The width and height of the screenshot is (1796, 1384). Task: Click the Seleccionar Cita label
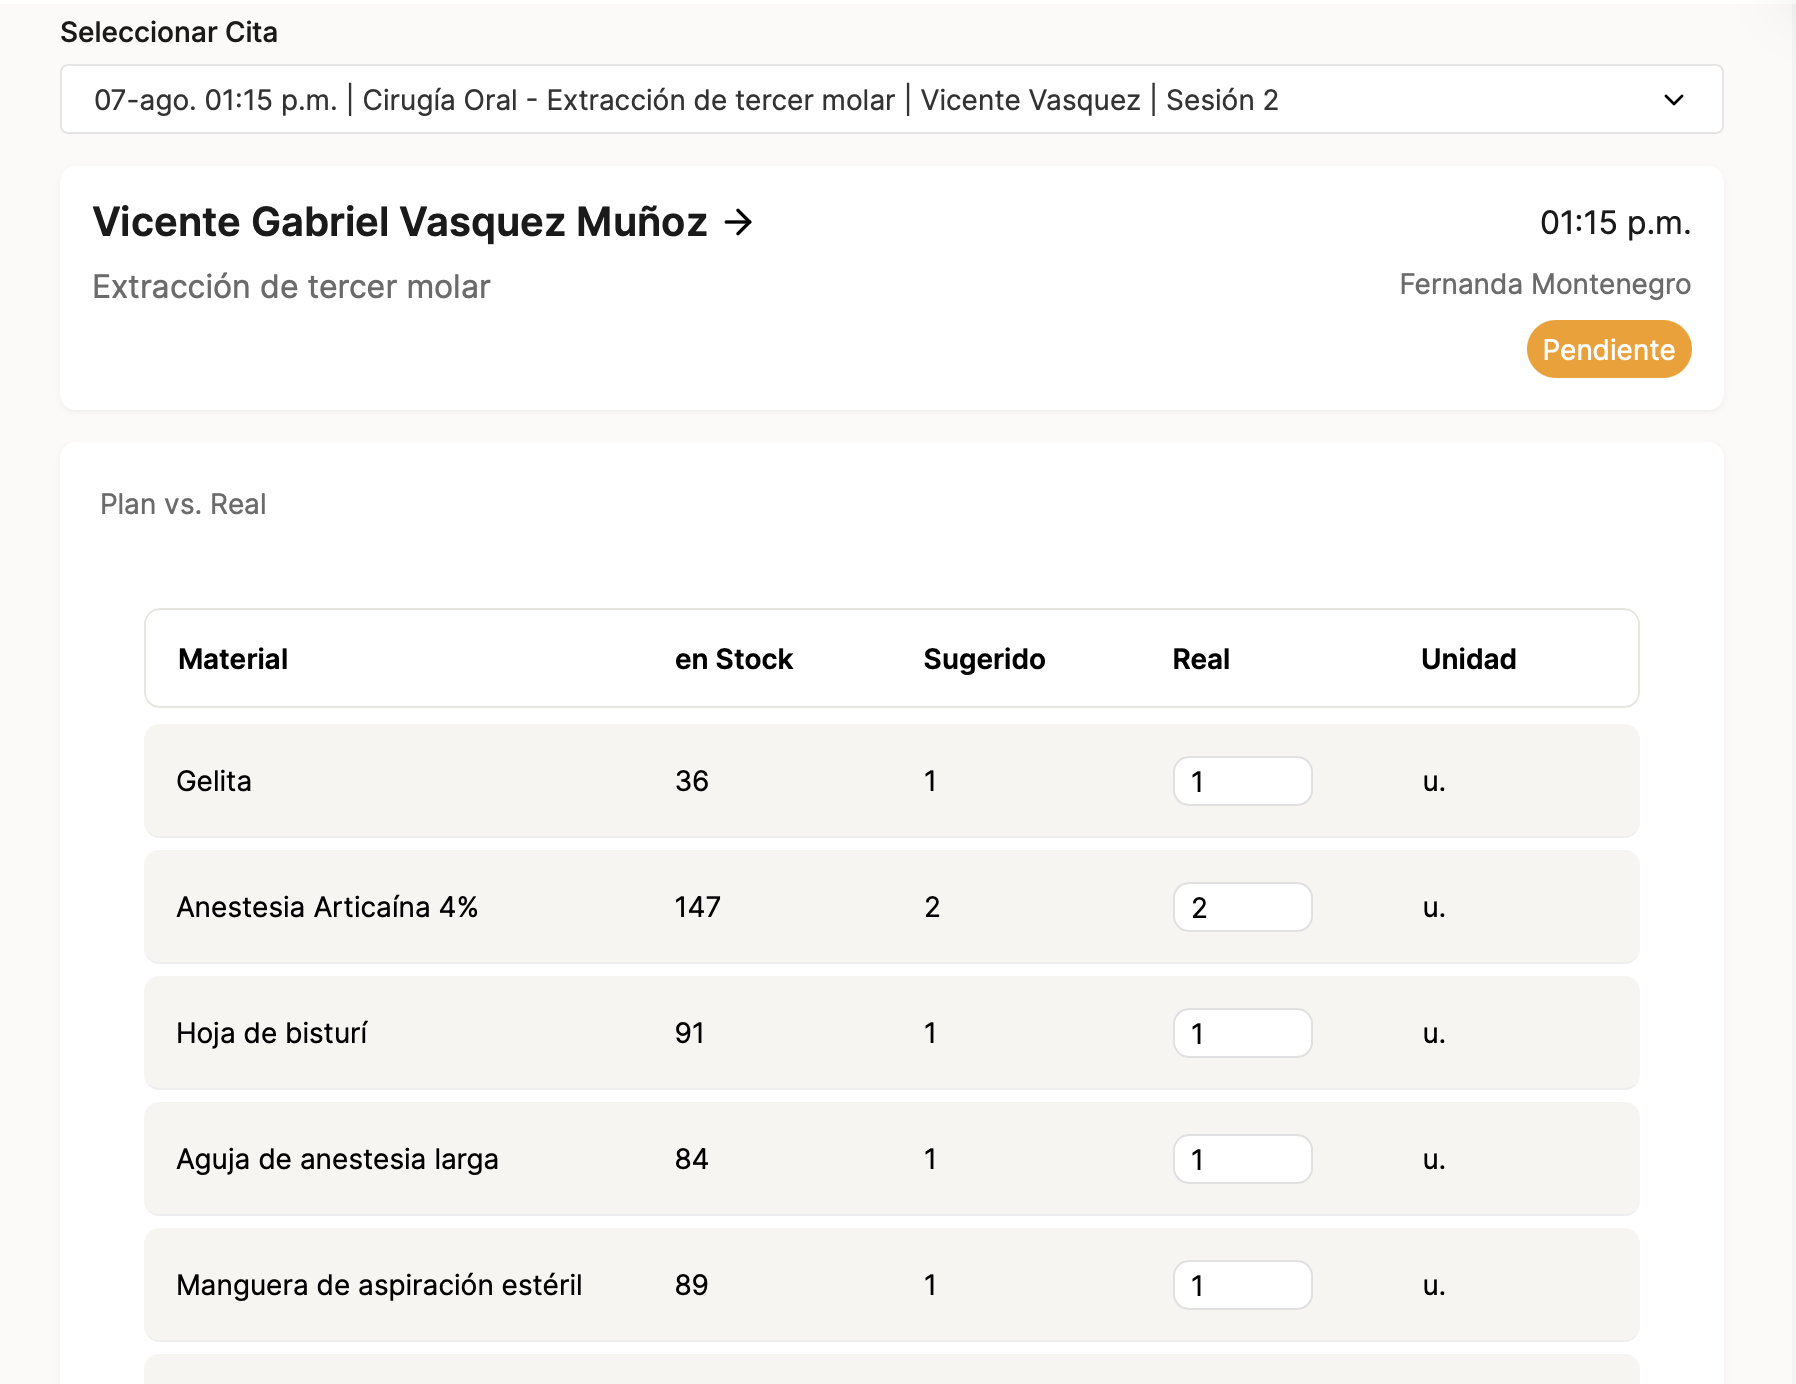click(169, 32)
